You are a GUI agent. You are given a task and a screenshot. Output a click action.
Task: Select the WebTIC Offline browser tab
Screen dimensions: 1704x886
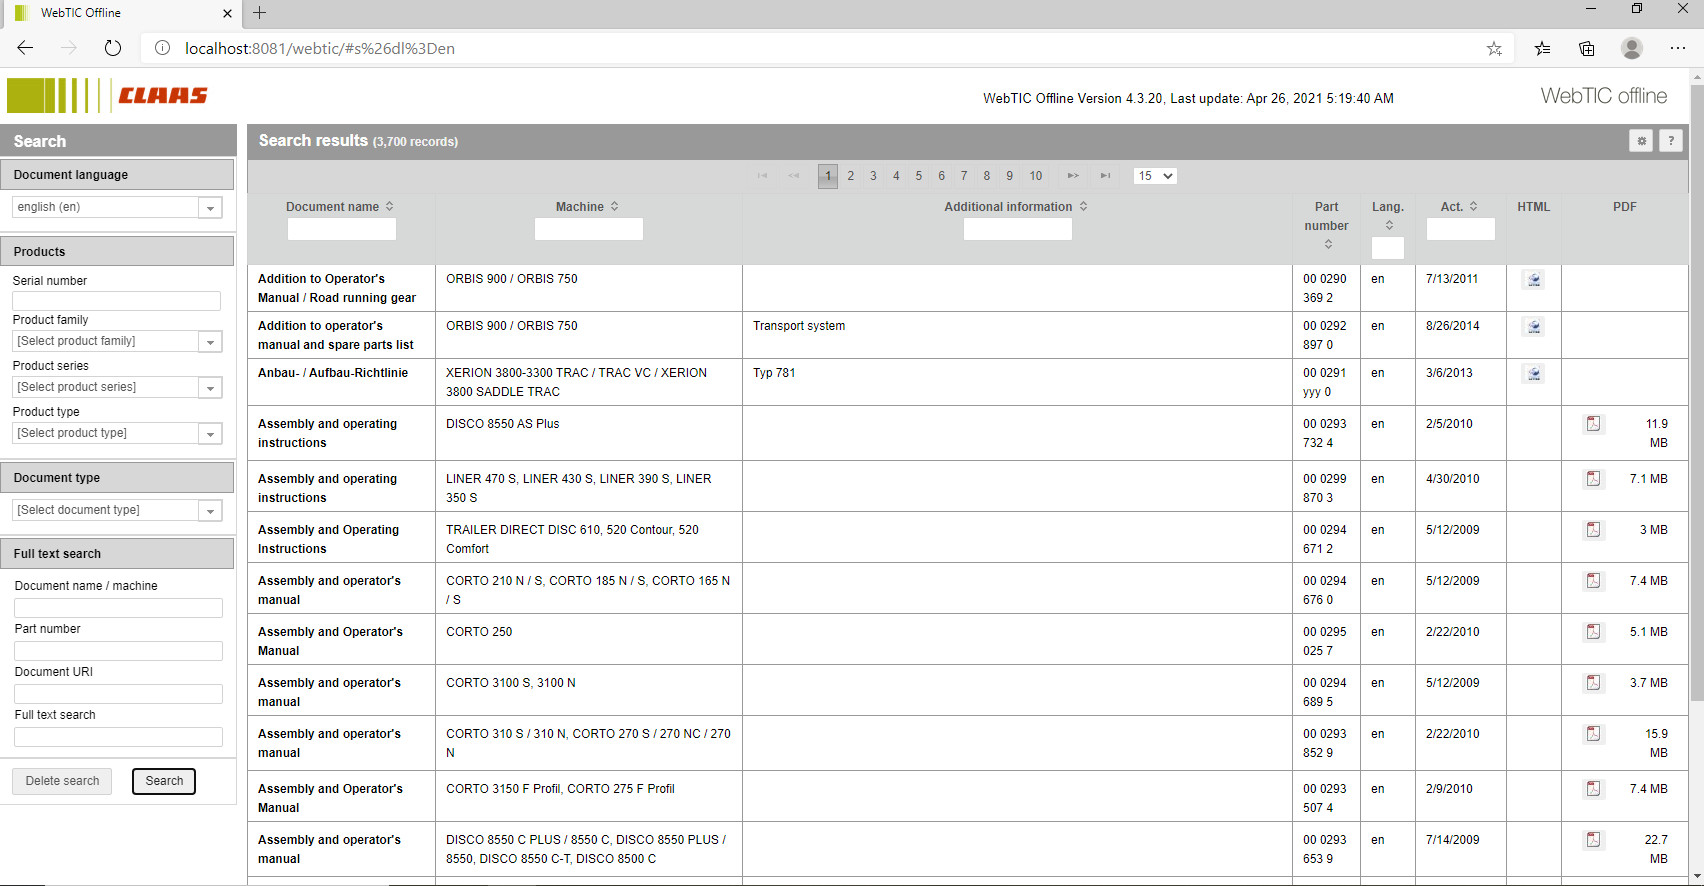point(122,13)
